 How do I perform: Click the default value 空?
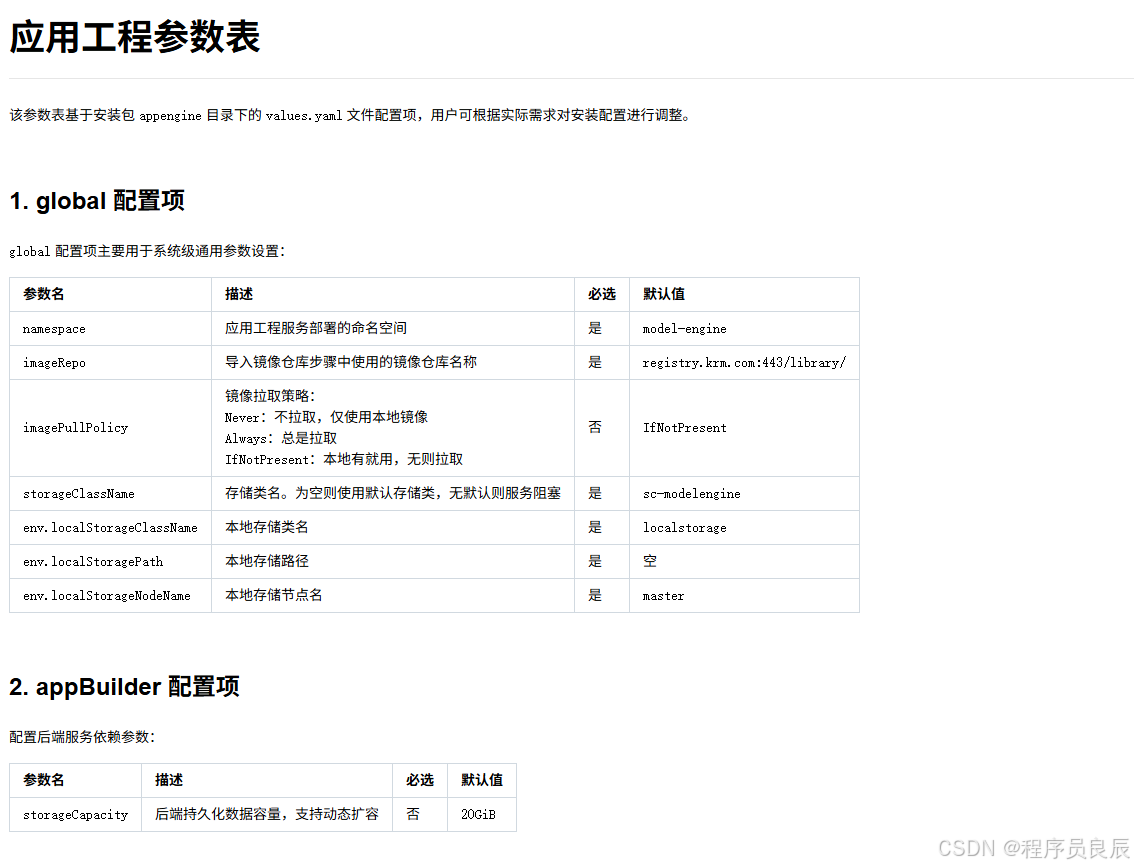tap(650, 561)
